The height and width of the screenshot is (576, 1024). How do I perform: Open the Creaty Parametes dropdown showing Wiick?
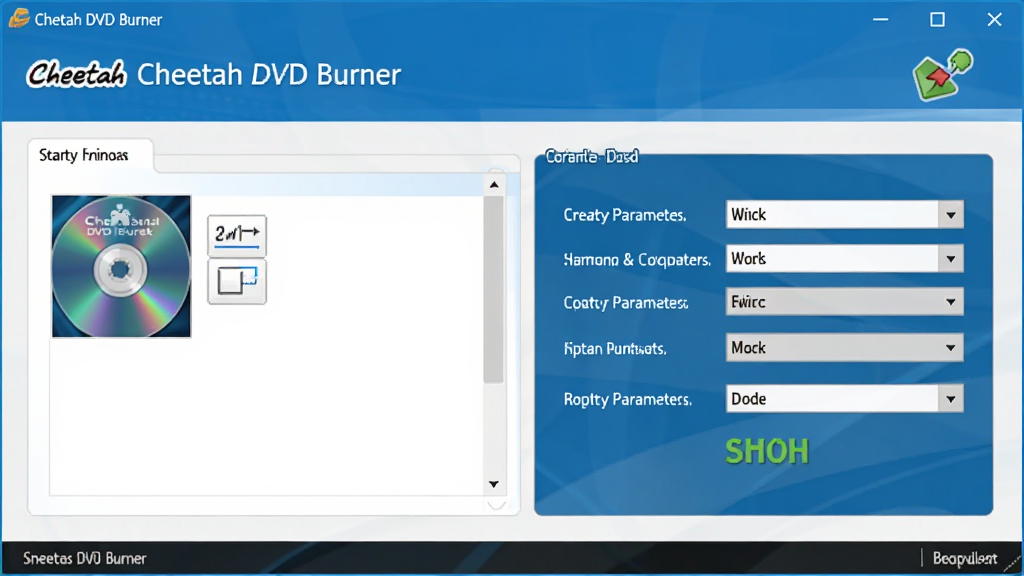click(x=844, y=214)
